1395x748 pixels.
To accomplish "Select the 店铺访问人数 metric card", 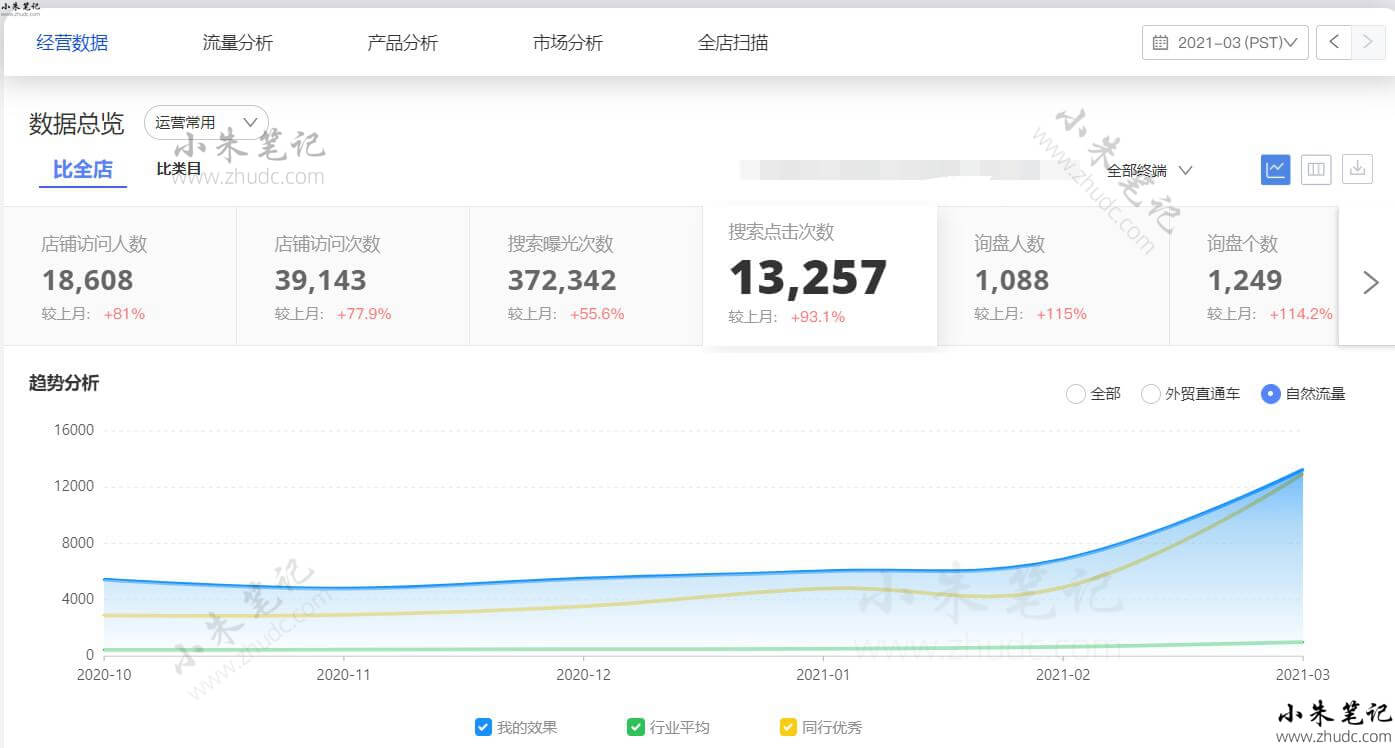I will [120, 276].
